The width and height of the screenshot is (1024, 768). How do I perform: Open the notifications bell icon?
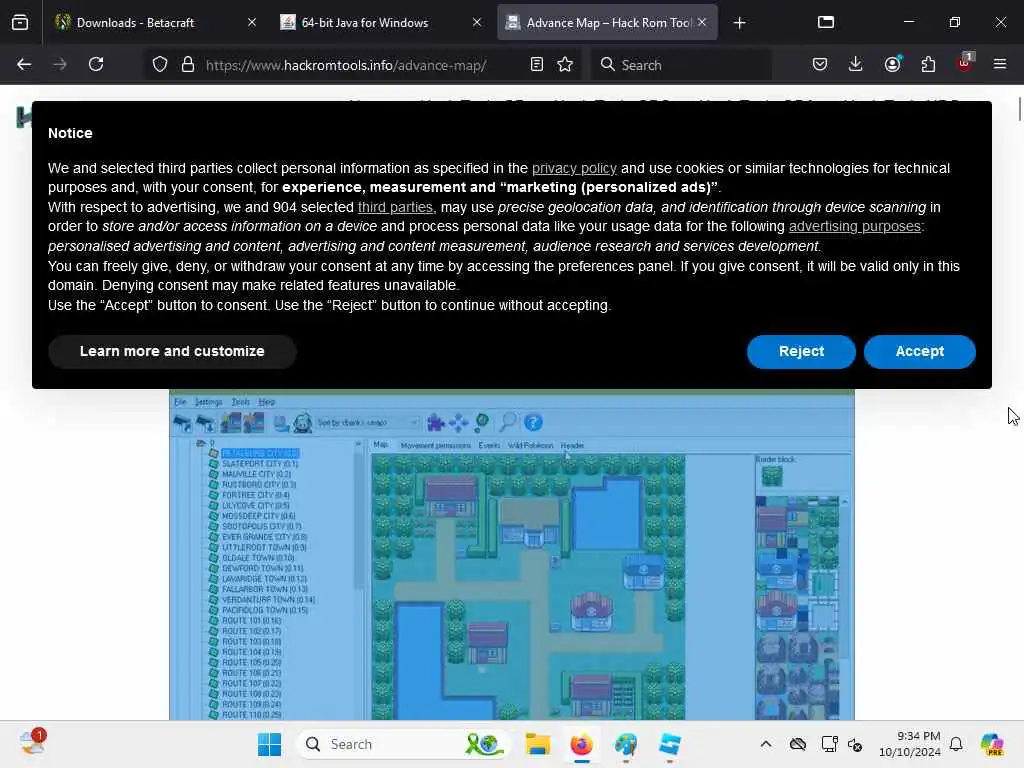956,744
